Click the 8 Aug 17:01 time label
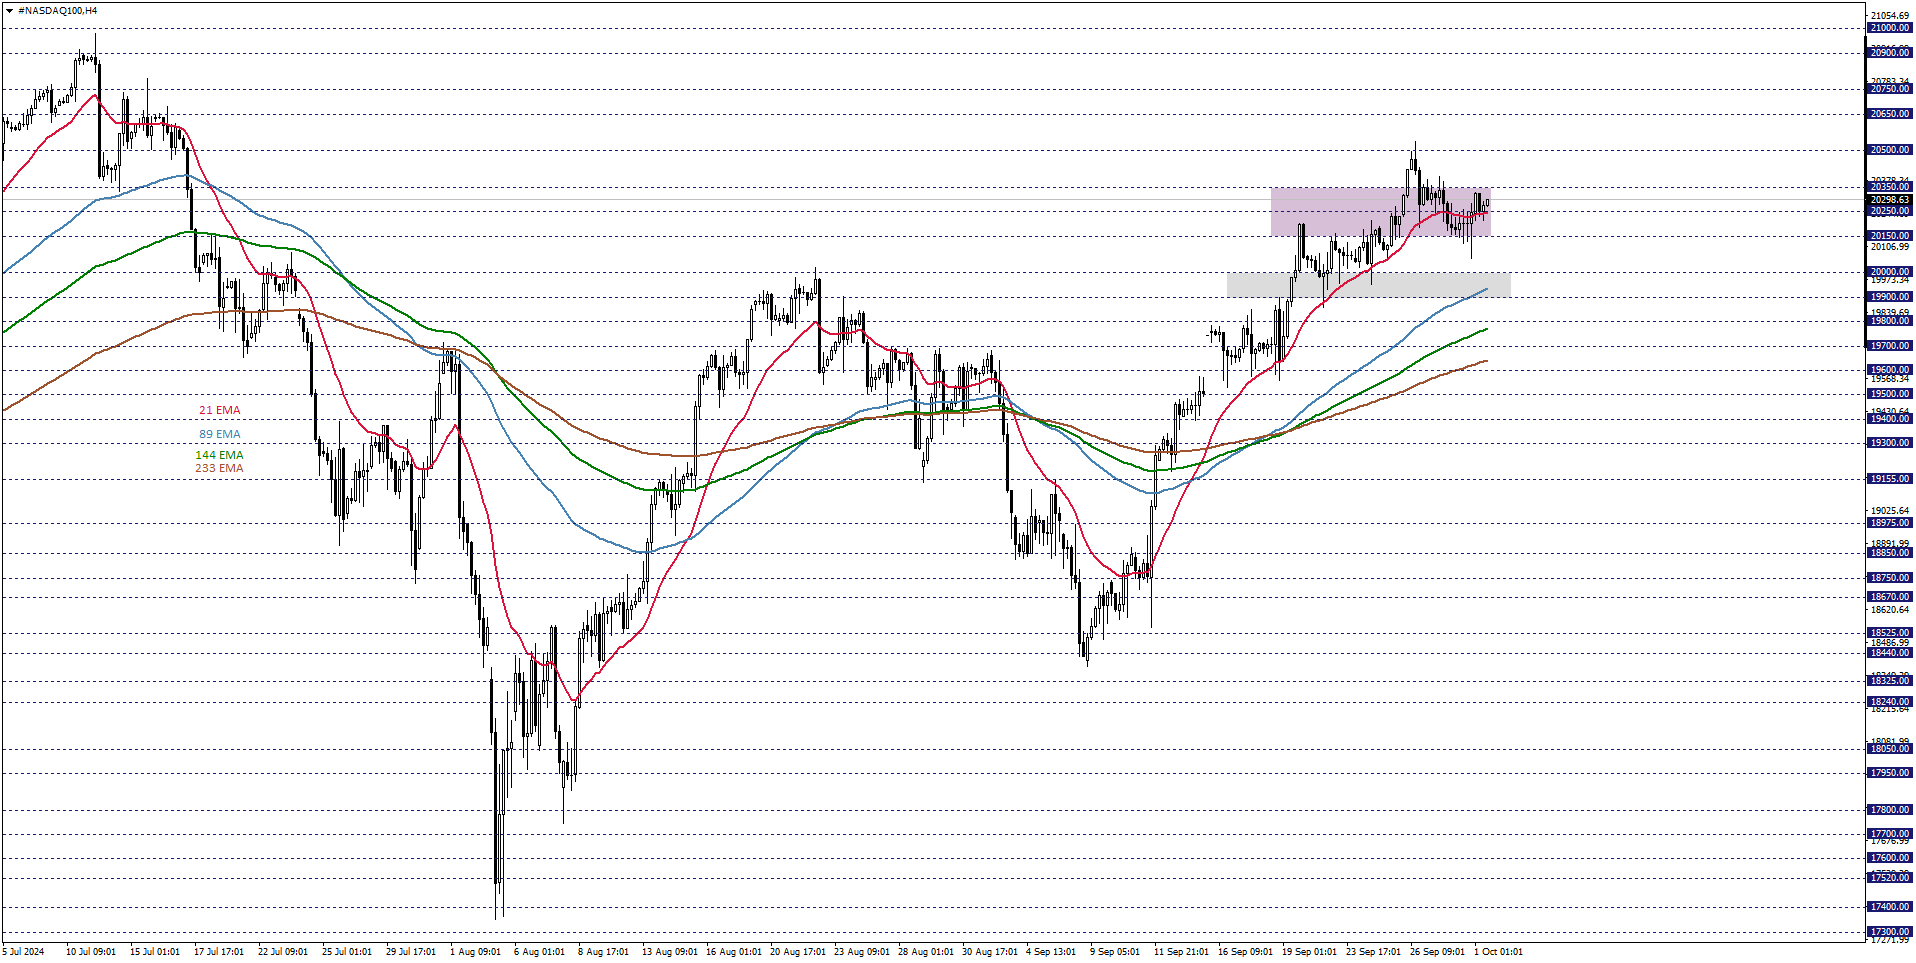The image size is (1916, 963). [603, 952]
